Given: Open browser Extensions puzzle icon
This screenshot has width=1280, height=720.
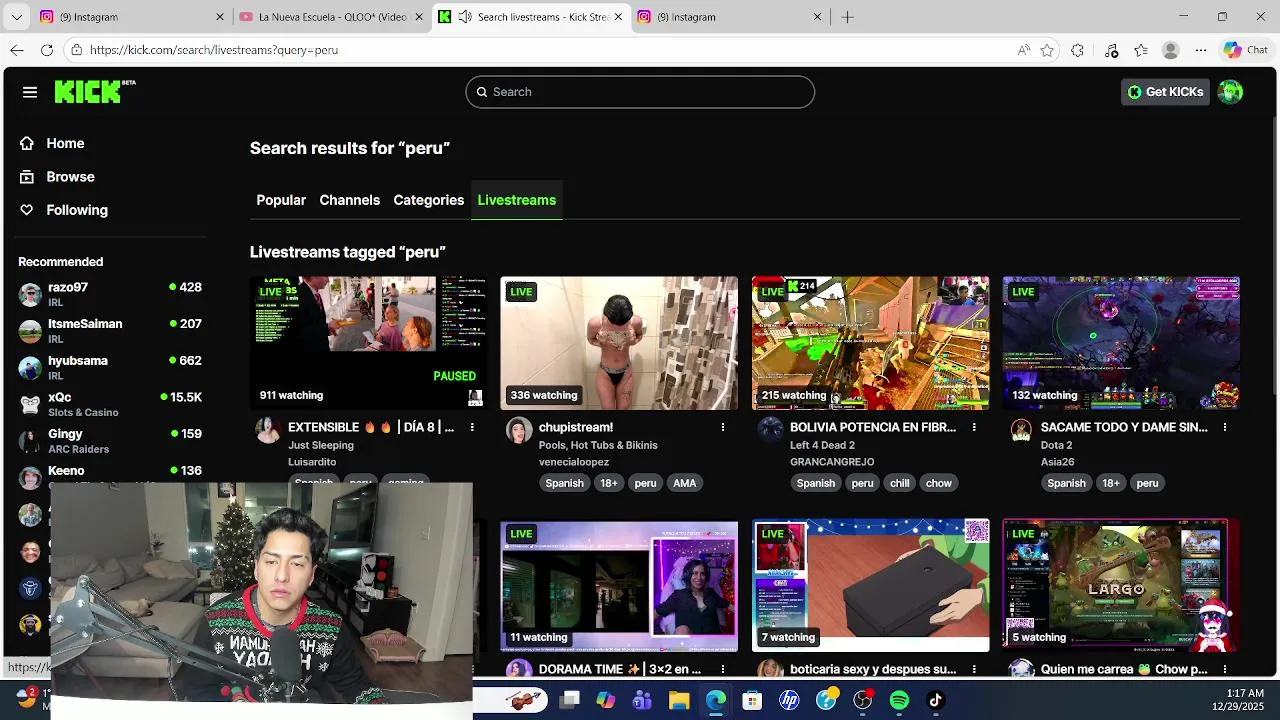Looking at the screenshot, I should pyautogui.click(x=1077, y=50).
